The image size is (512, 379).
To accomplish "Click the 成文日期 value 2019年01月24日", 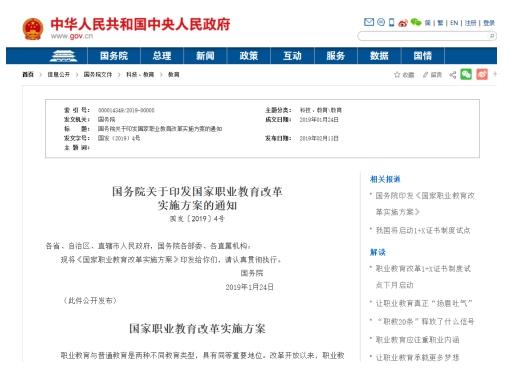I will point(319,119).
